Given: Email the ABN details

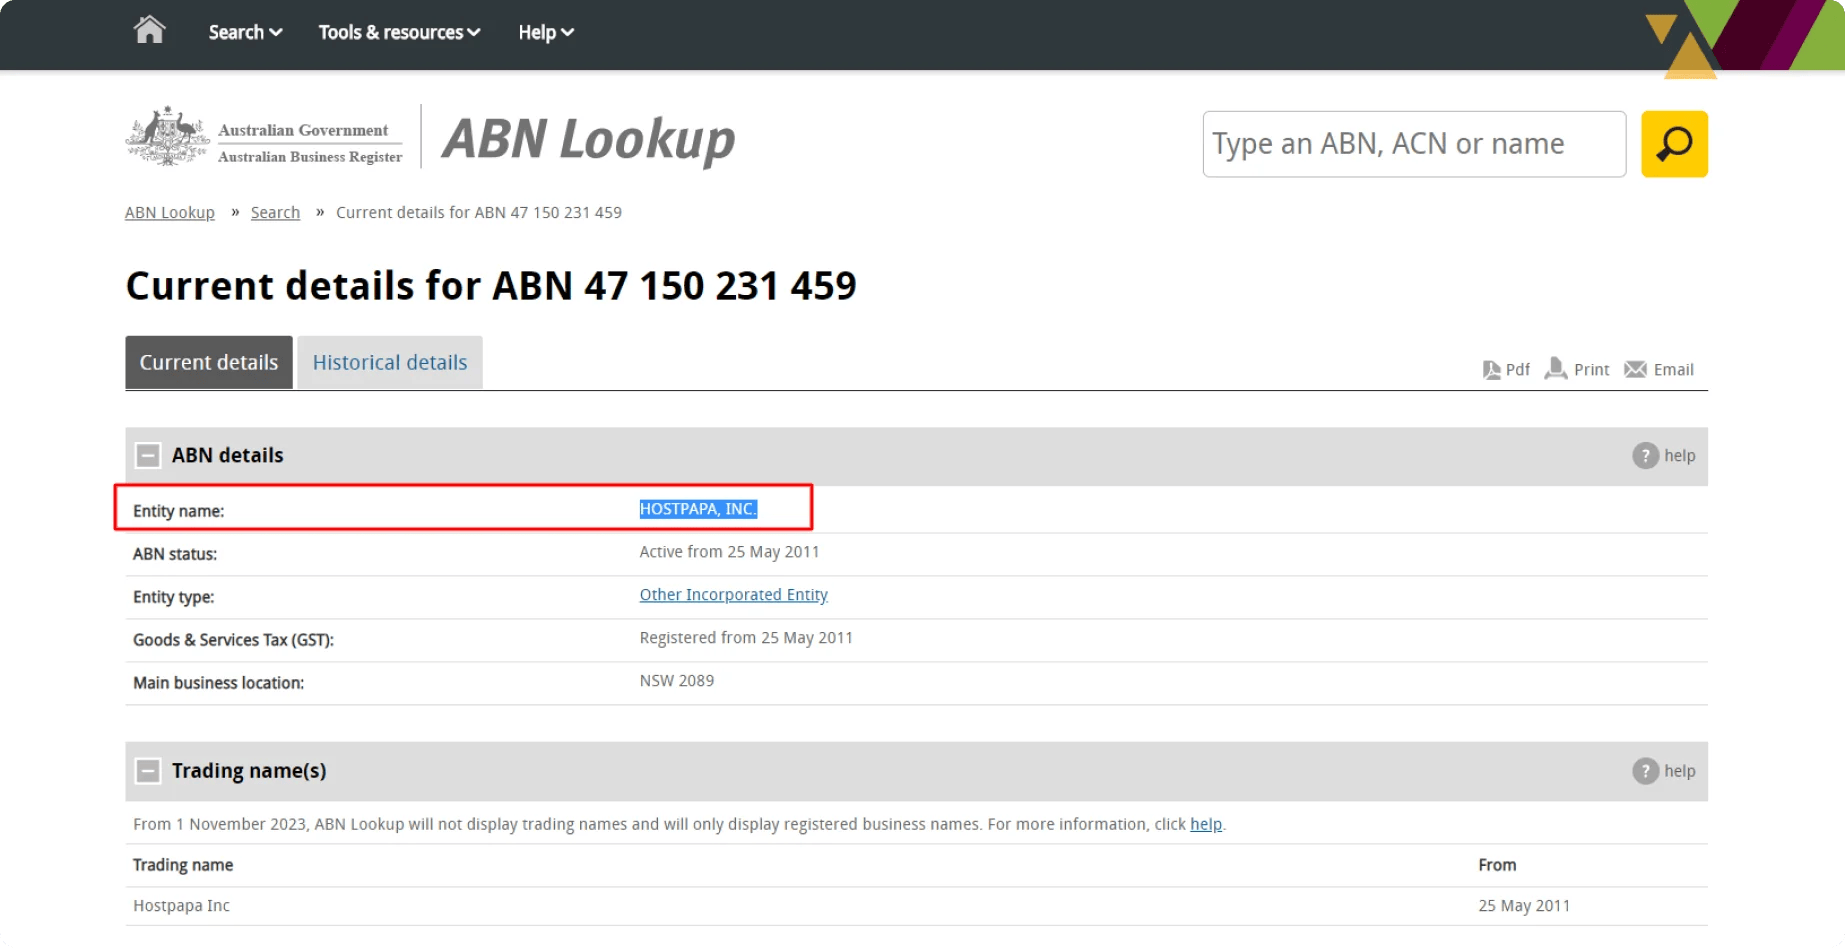Looking at the screenshot, I should coord(1659,370).
